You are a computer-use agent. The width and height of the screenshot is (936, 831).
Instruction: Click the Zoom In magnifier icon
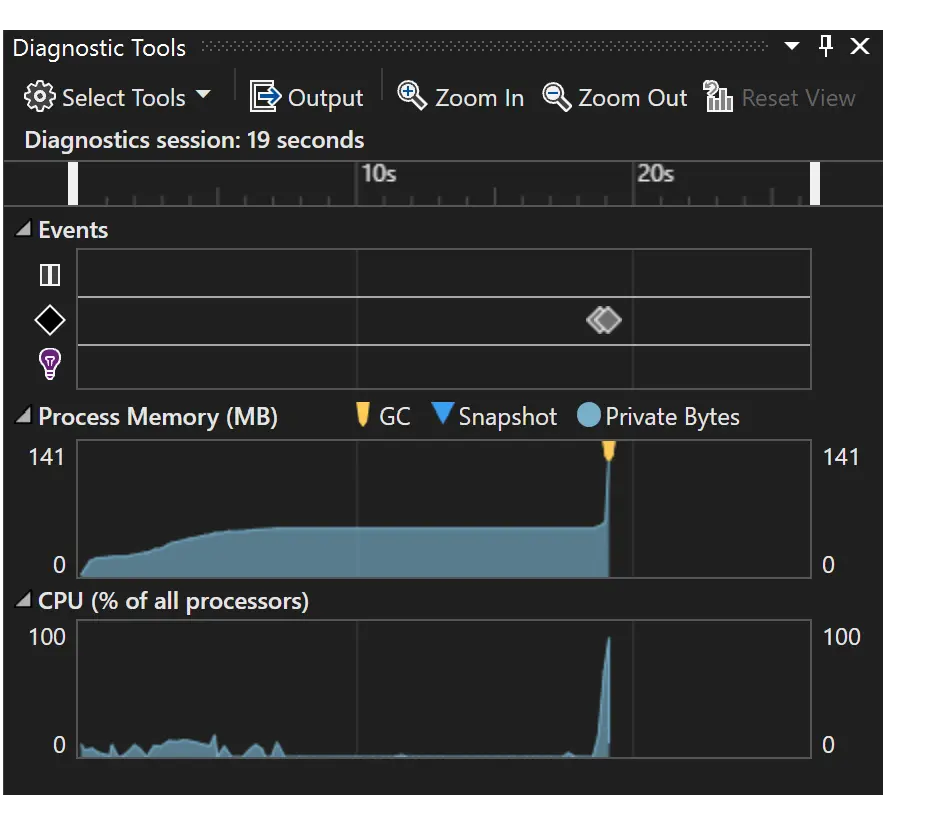click(x=411, y=96)
